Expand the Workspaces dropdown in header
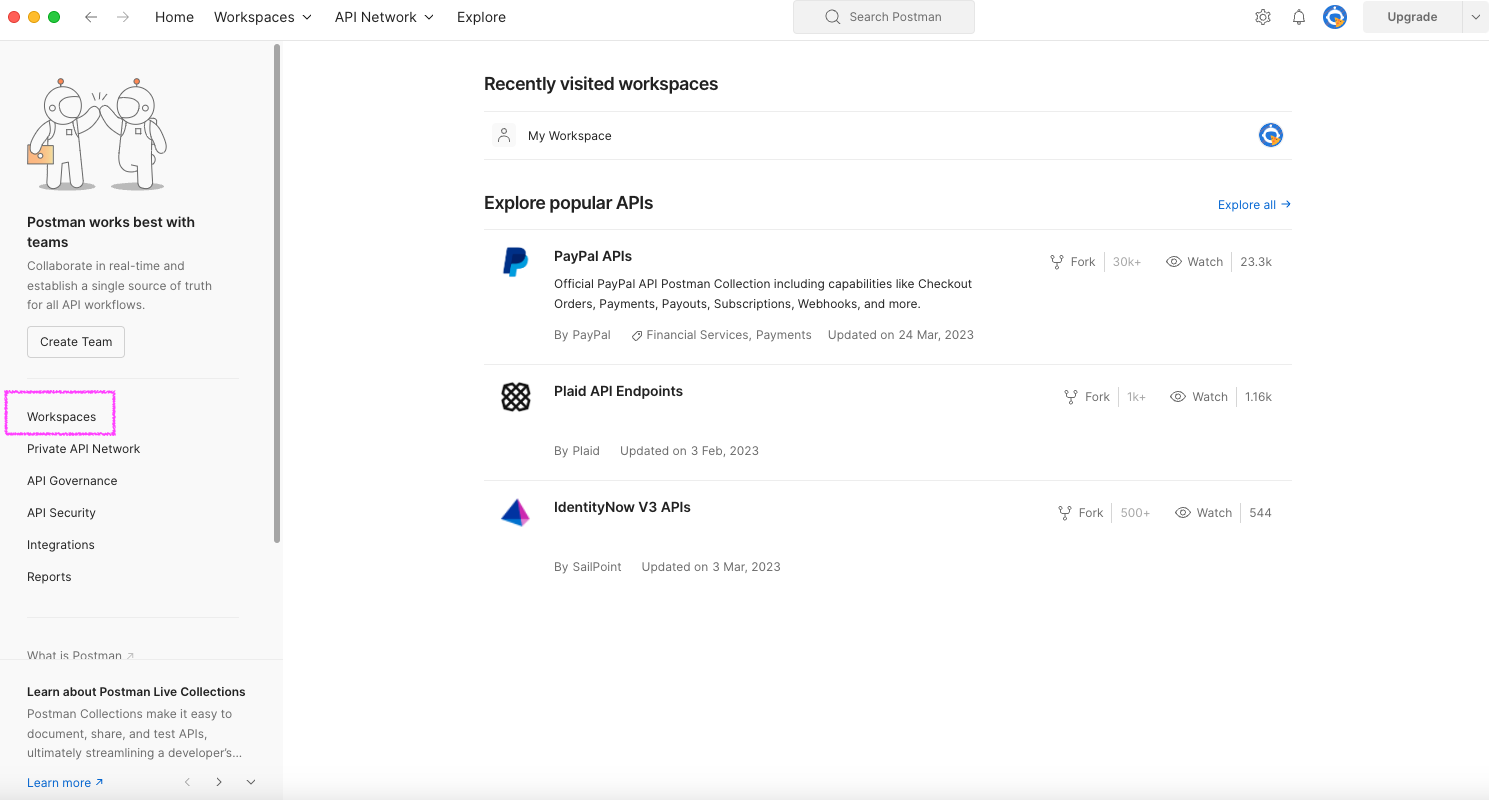This screenshot has height=800, width=1489. 263,17
